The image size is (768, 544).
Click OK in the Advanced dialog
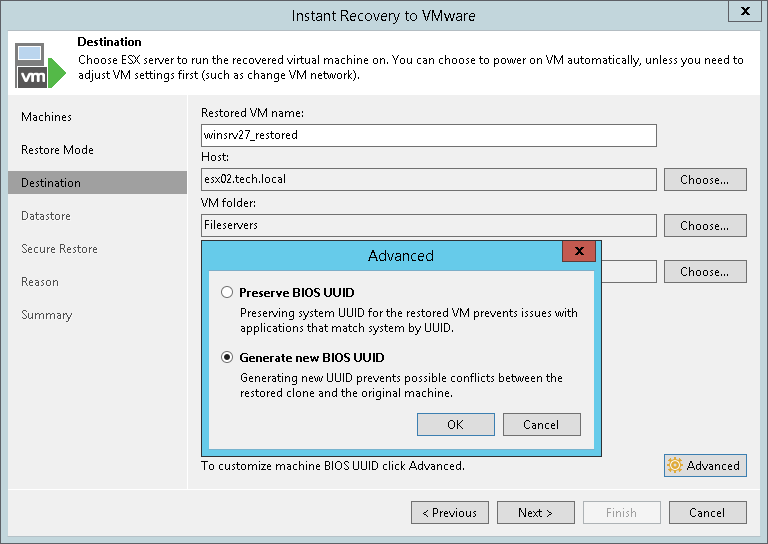(455, 424)
